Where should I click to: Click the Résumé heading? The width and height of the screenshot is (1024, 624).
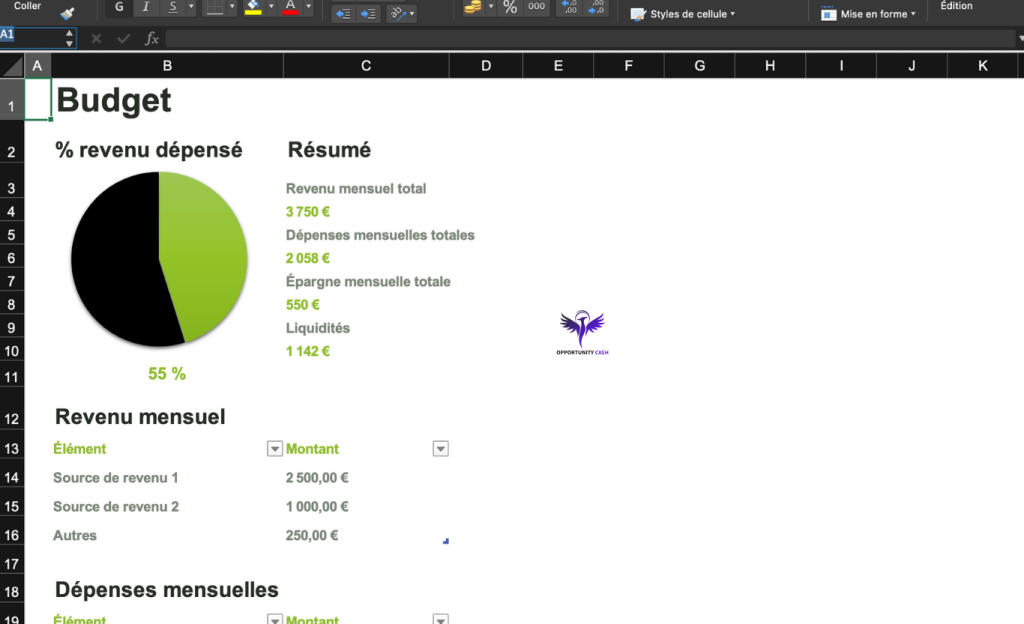(x=329, y=149)
